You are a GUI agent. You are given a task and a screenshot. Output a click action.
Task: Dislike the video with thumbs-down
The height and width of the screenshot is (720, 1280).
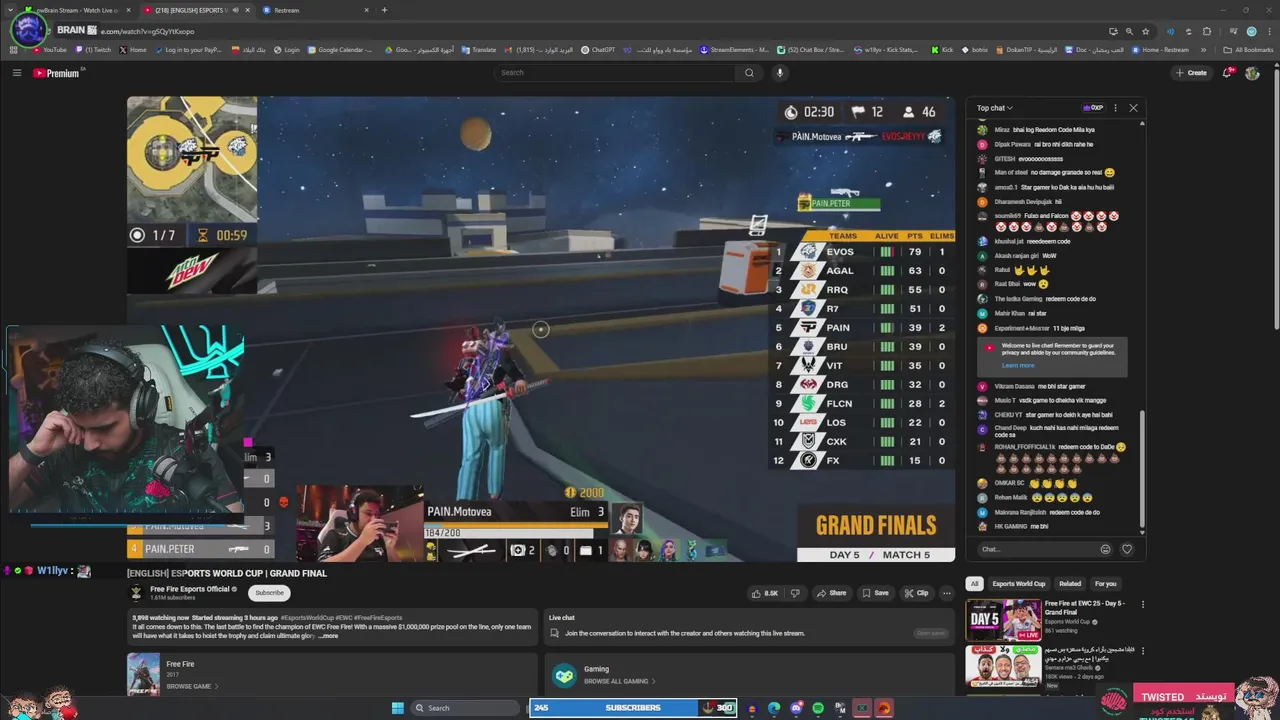795,593
